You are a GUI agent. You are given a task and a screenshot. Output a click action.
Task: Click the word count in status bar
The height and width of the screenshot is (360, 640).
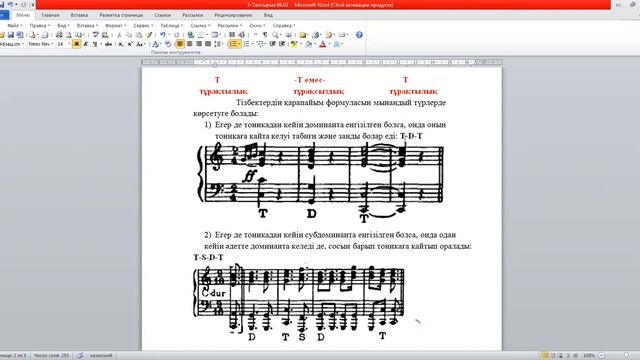[x=51, y=356]
